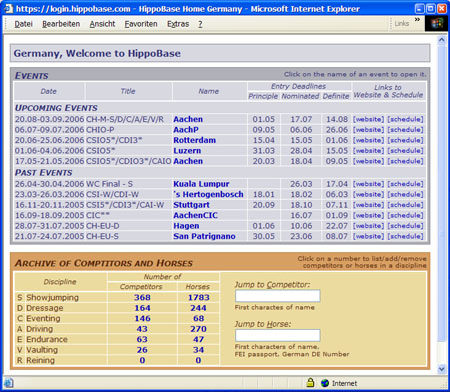450x392 pixels.
Task: Open Dressage horses count 244
Action: (198, 308)
